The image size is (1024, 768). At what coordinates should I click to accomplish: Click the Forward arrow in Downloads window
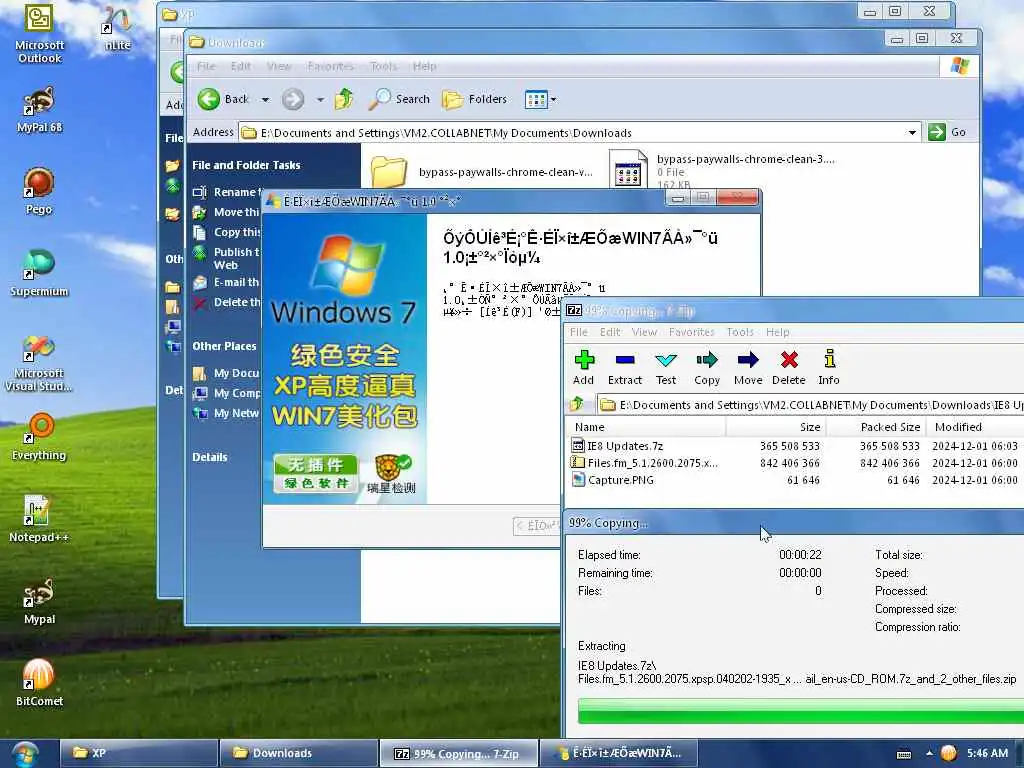click(x=293, y=99)
